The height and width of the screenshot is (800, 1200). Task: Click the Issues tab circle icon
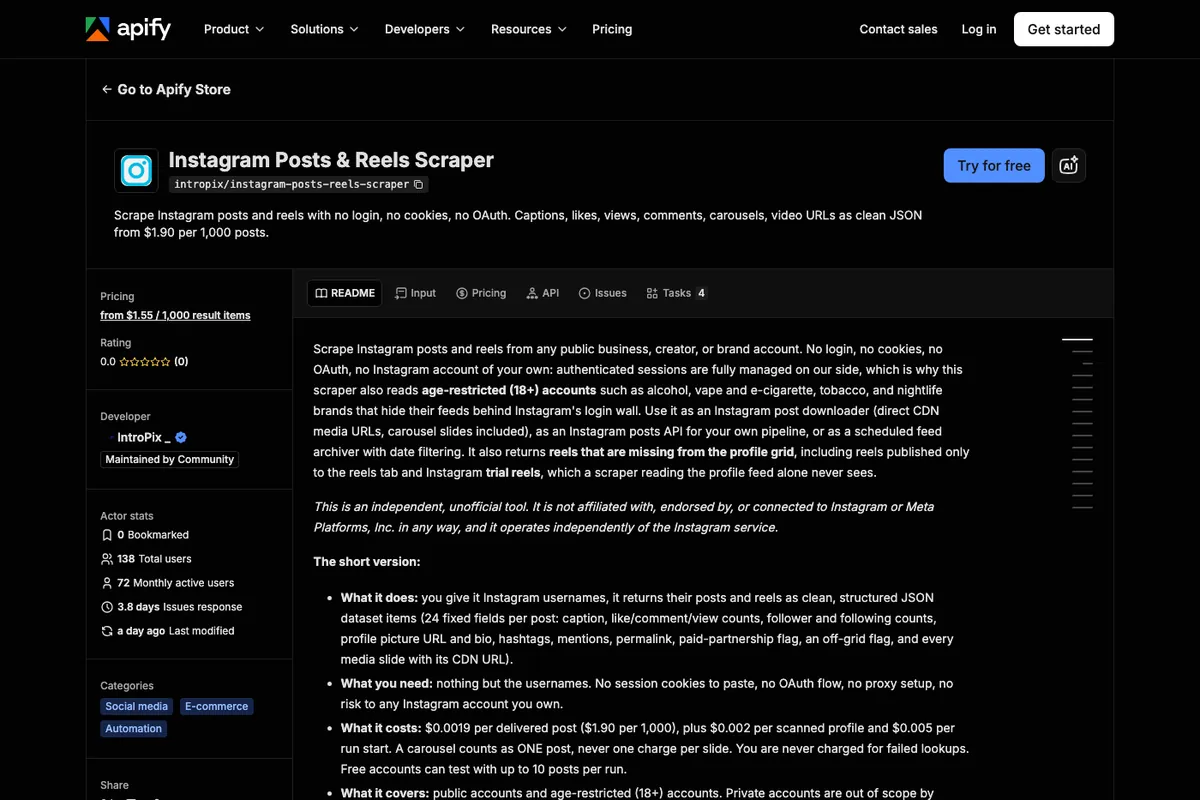(585, 293)
